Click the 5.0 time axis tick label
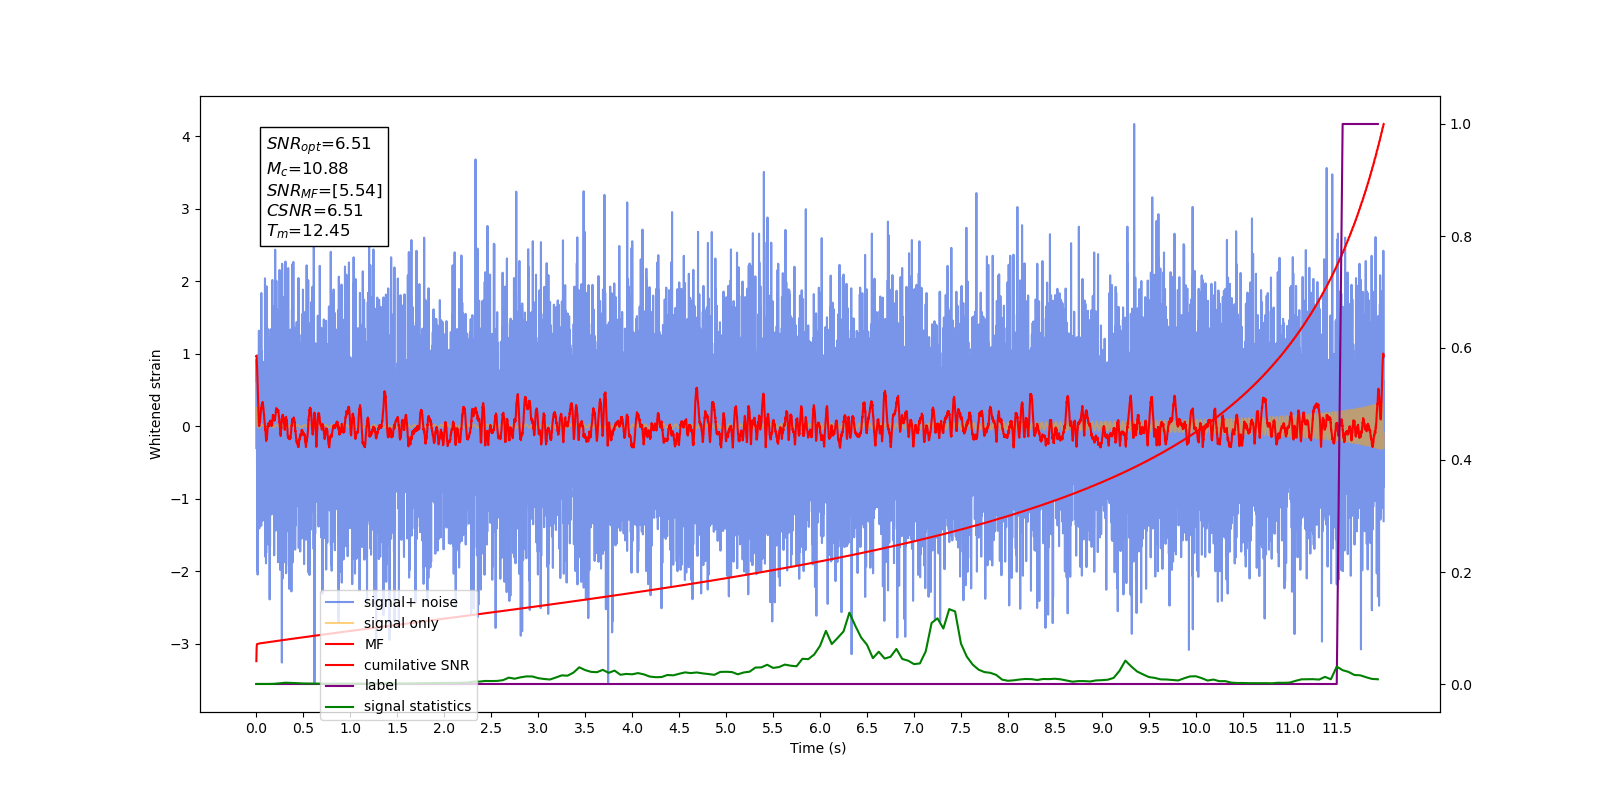Image resolution: width=1600 pixels, height=800 pixels. point(726,728)
